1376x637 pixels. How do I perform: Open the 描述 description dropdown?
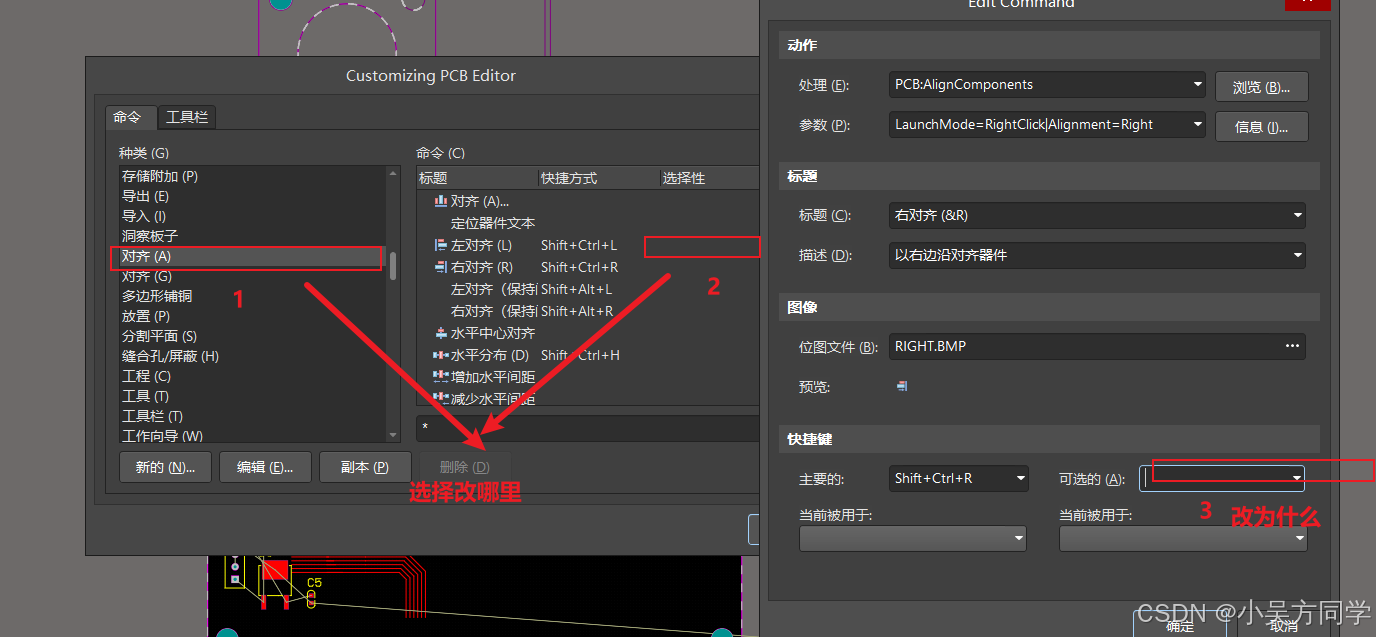1297,255
